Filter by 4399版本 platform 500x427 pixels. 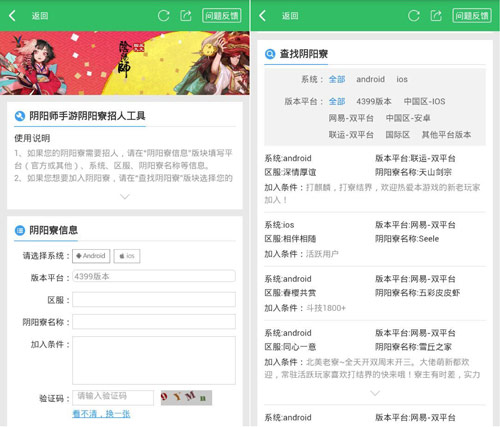[x=374, y=101]
